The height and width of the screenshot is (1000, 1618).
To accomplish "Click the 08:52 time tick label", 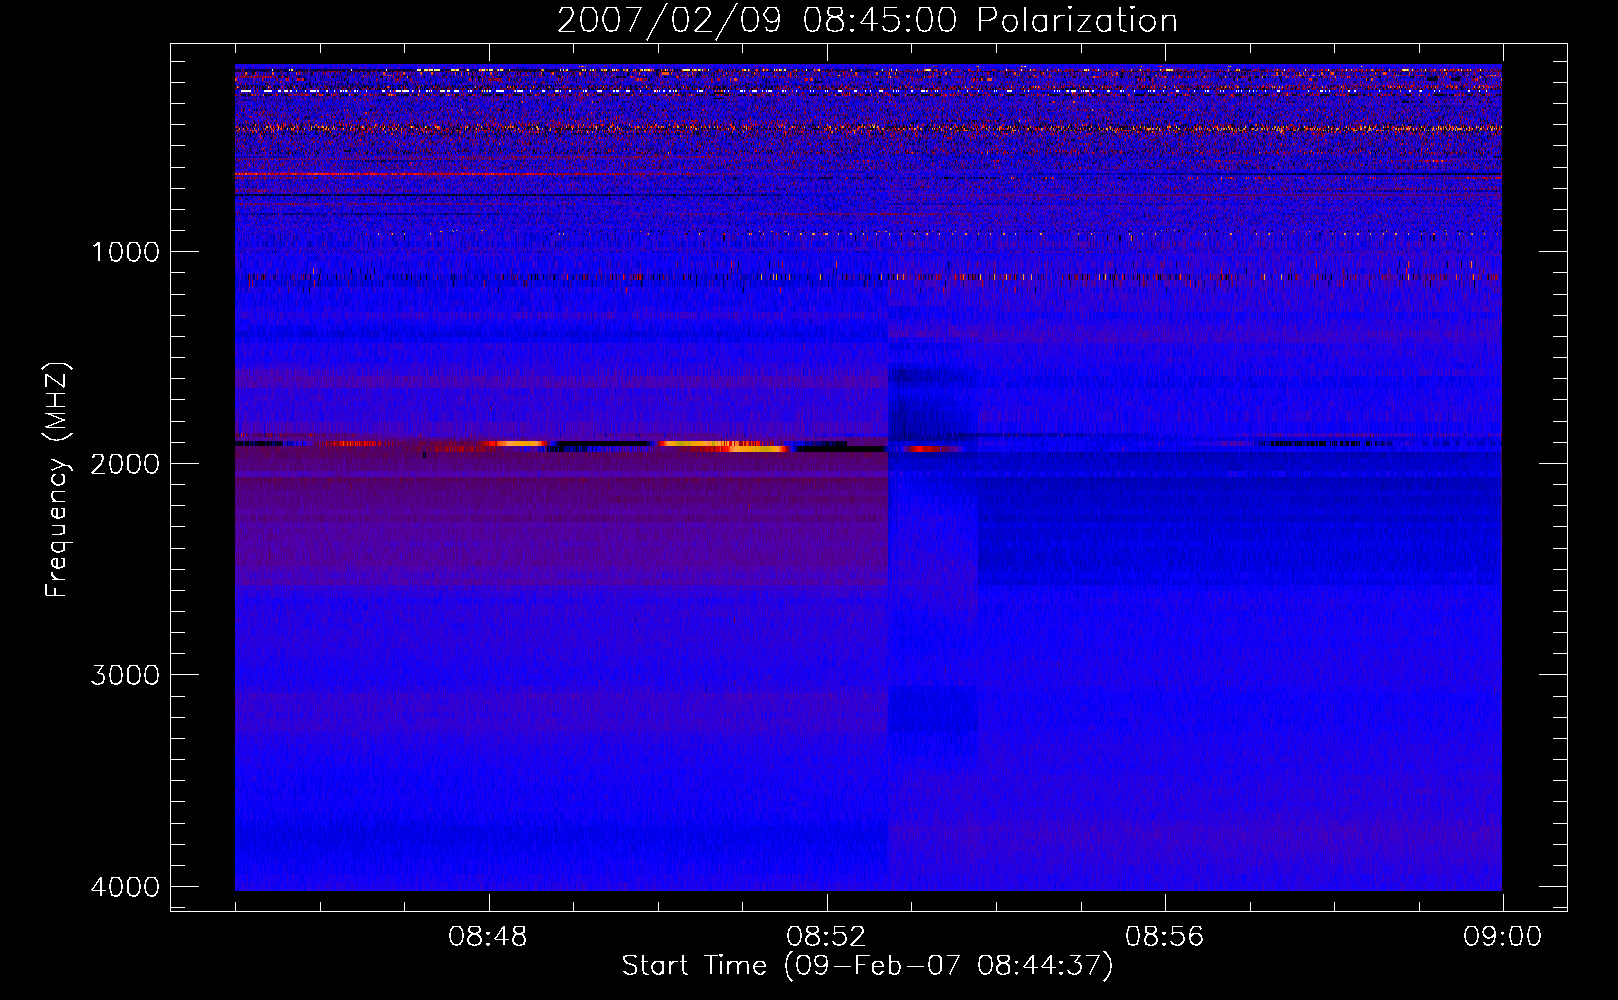I will [826, 937].
